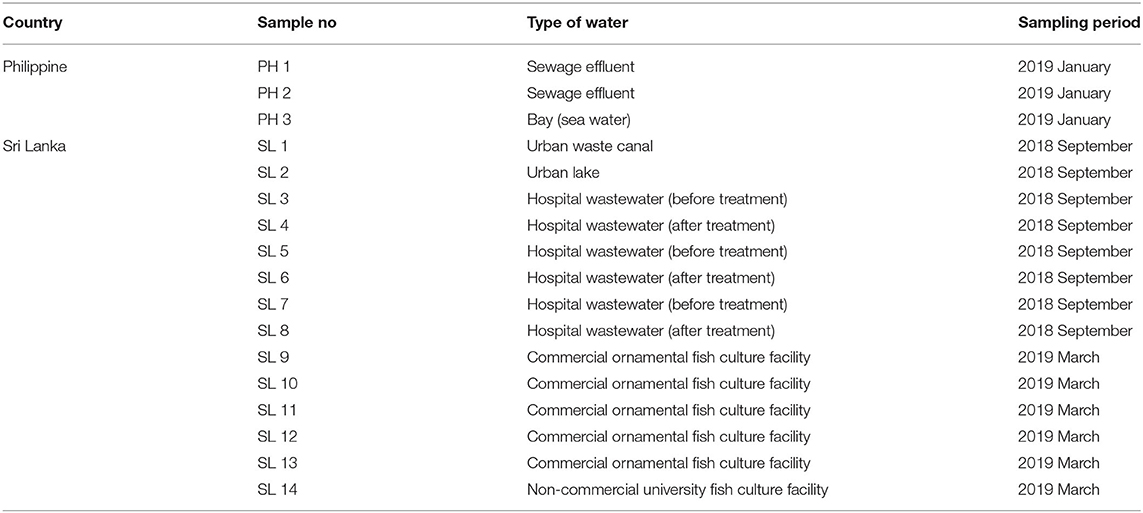Click SL 9 Commercial ornamental fish culture cell
Image resolution: width=1143 pixels, height=513 pixels.
668,357
